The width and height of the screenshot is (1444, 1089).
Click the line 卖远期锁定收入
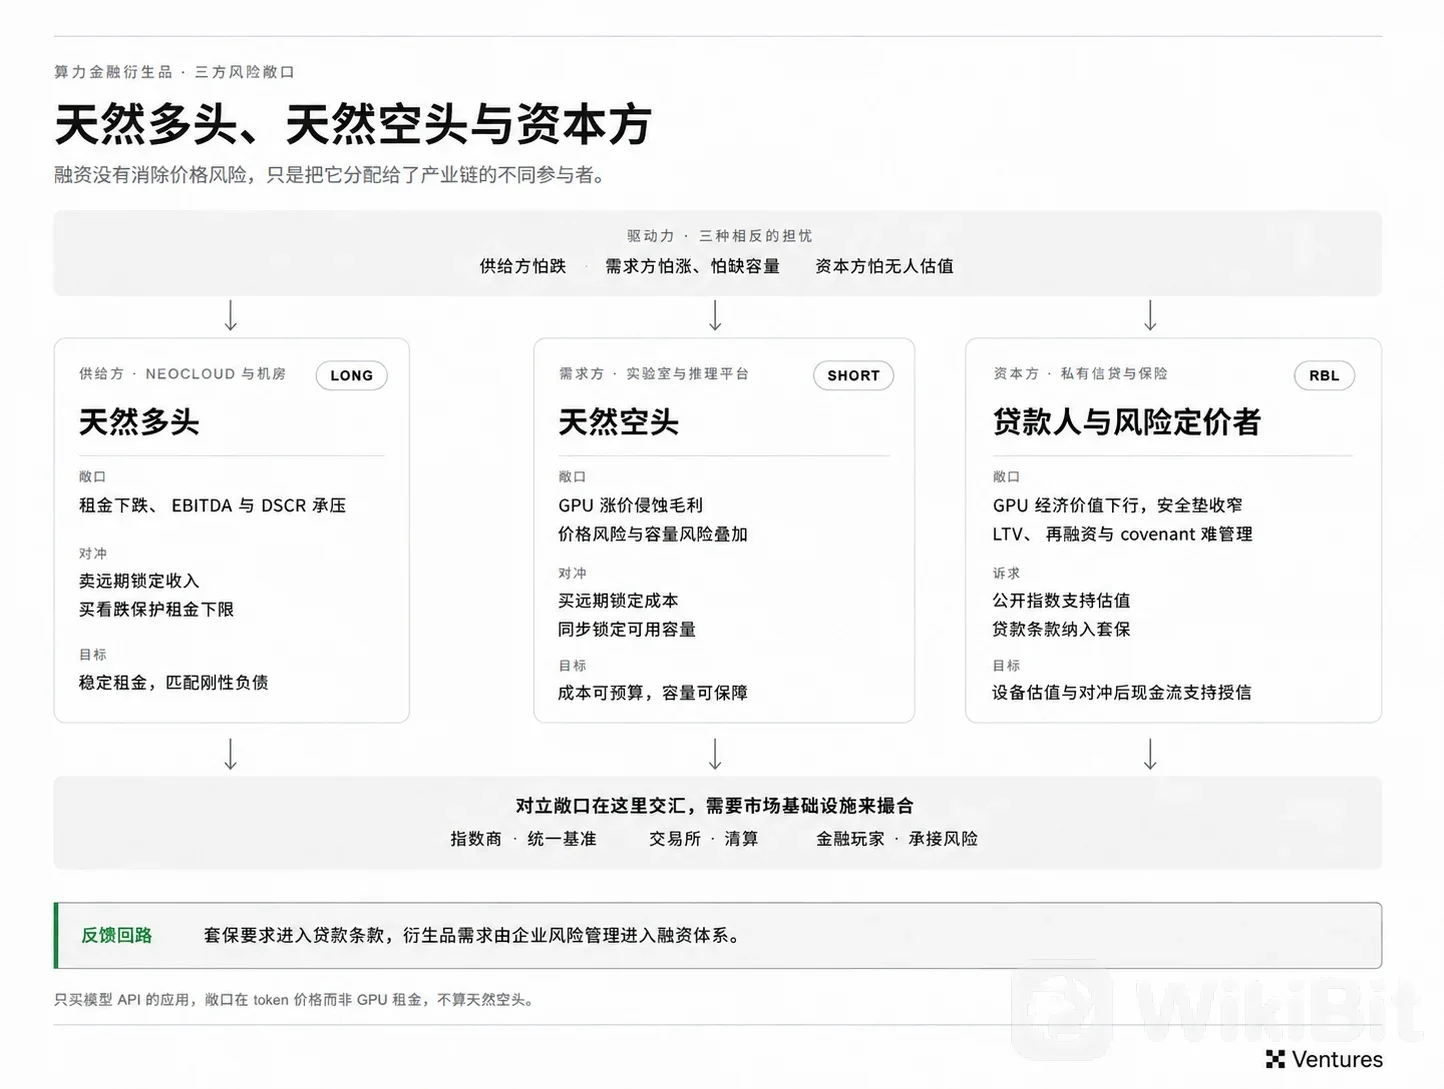coord(139,581)
